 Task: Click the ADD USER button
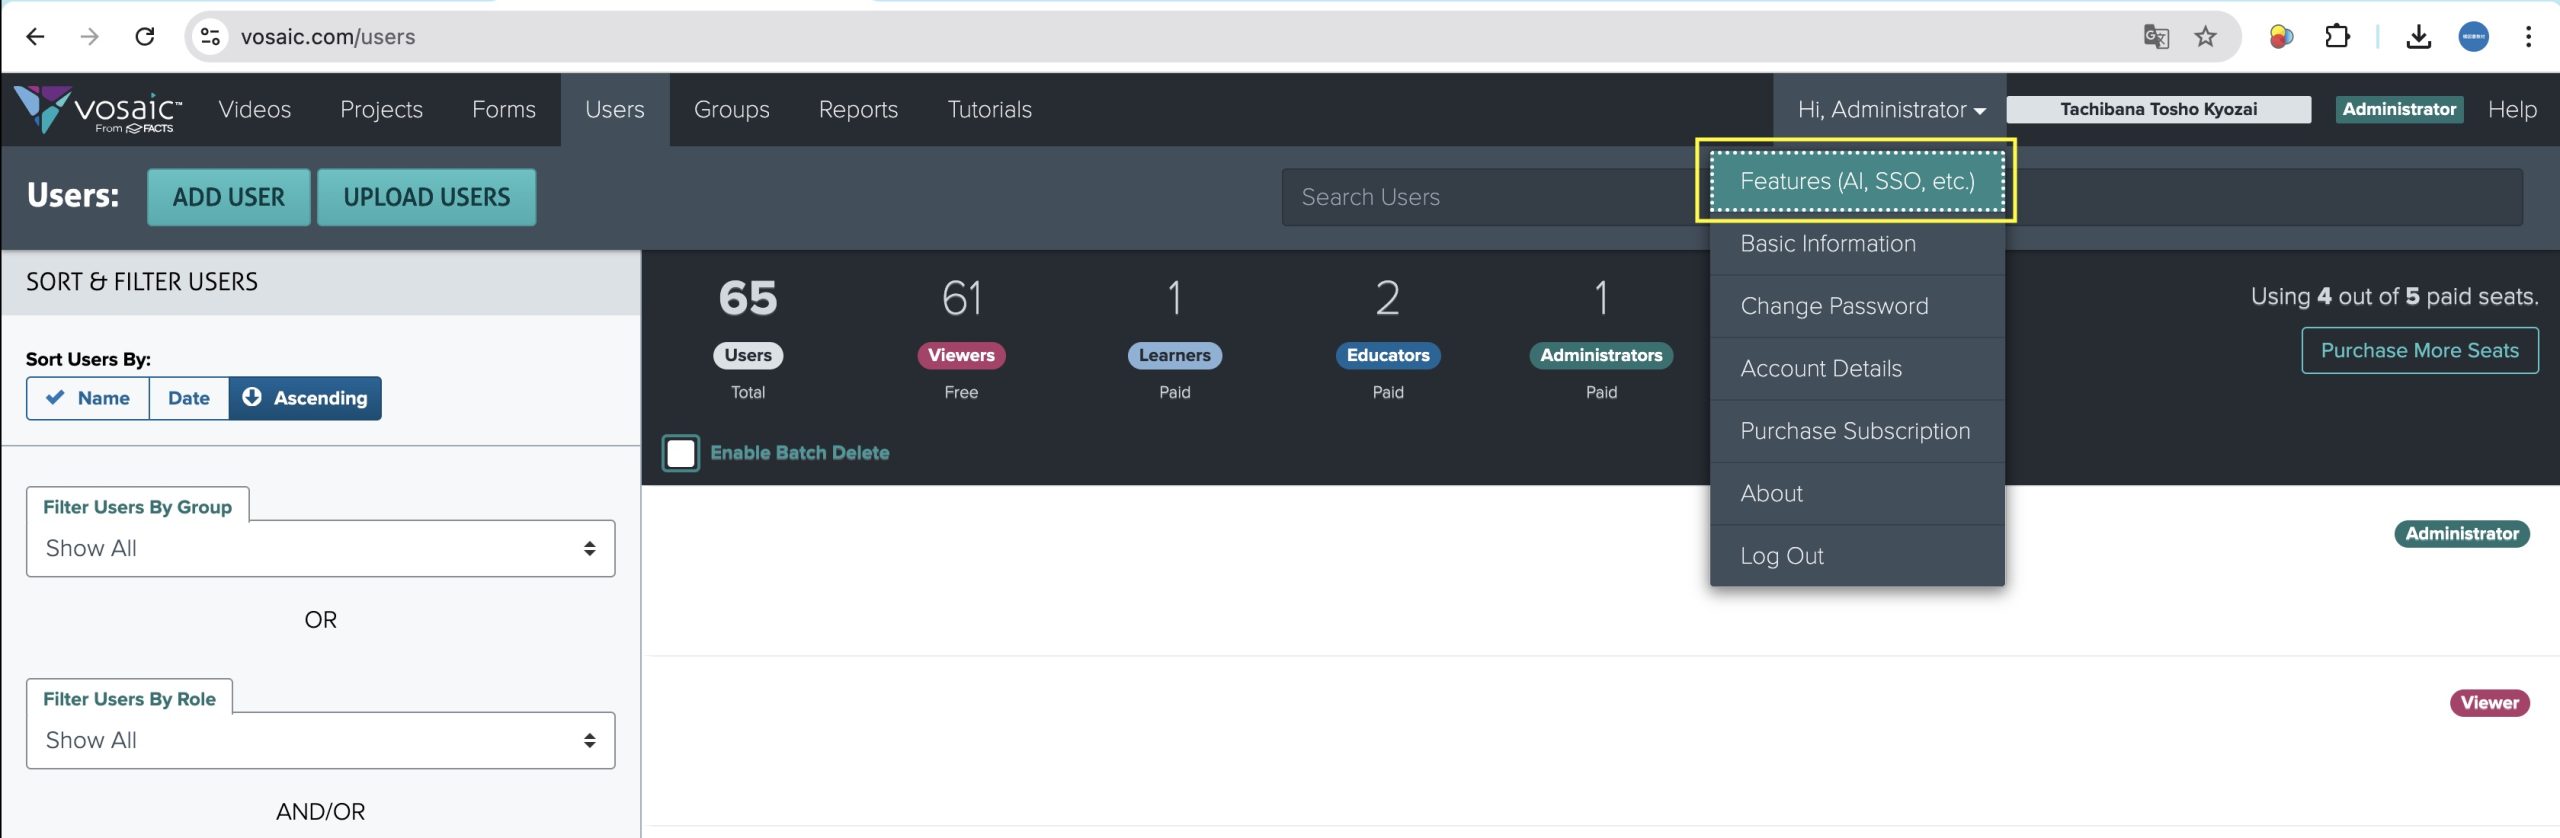pyautogui.click(x=229, y=197)
